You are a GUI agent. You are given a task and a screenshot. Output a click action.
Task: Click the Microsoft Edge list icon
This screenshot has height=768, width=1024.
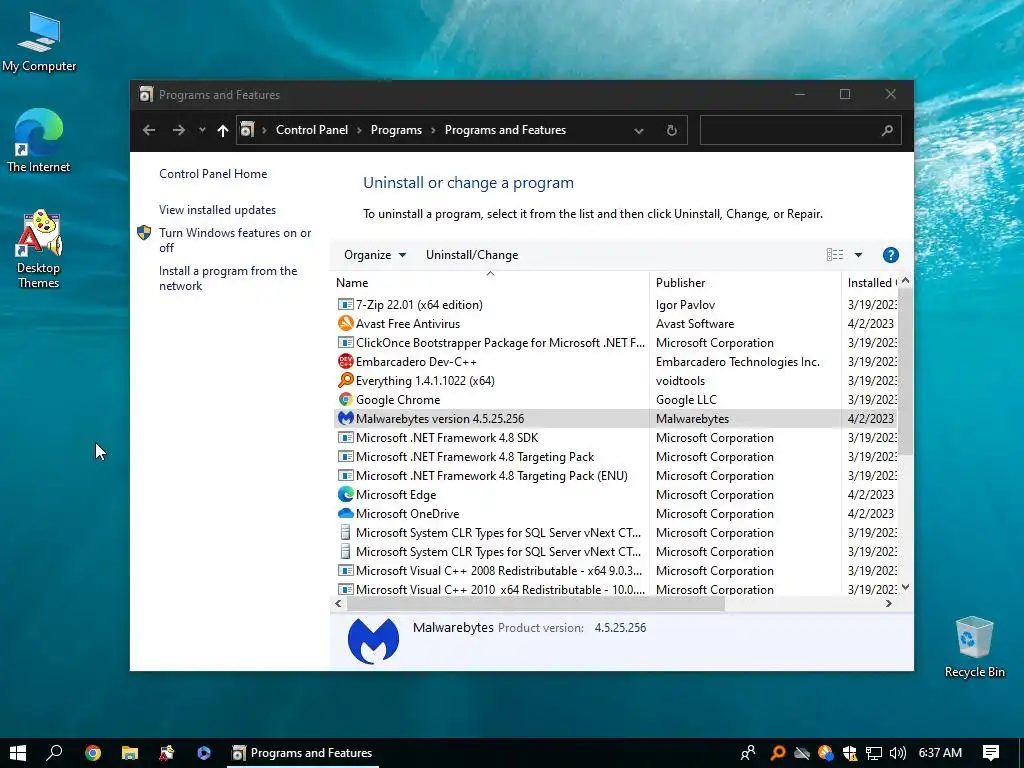[x=345, y=494]
